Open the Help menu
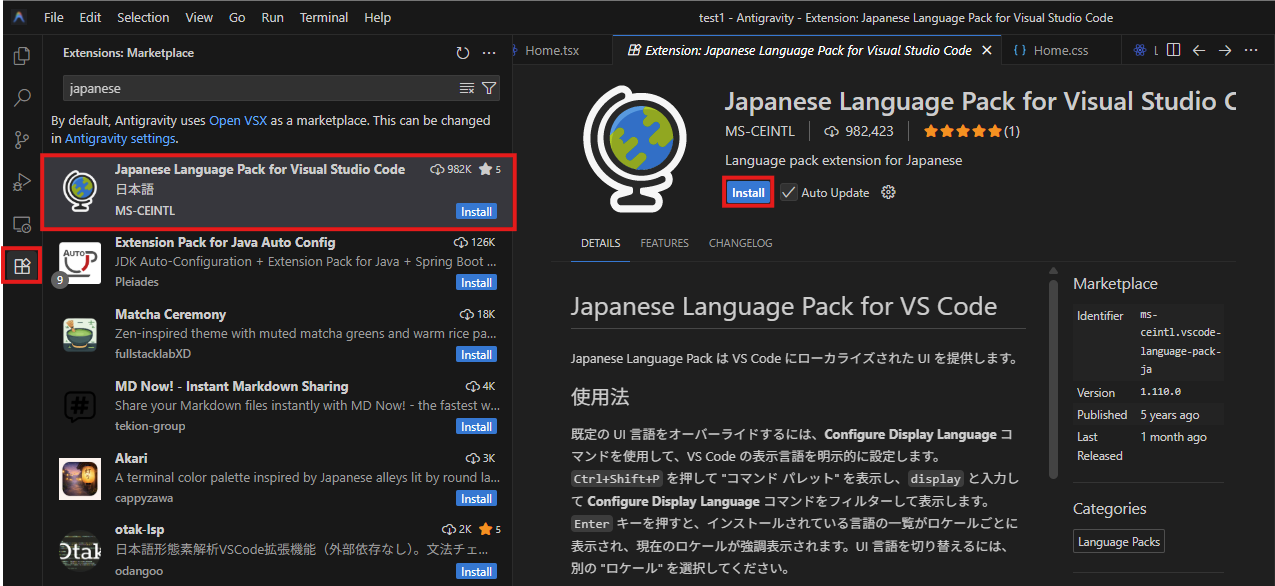The height and width of the screenshot is (586, 1275). (378, 18)
